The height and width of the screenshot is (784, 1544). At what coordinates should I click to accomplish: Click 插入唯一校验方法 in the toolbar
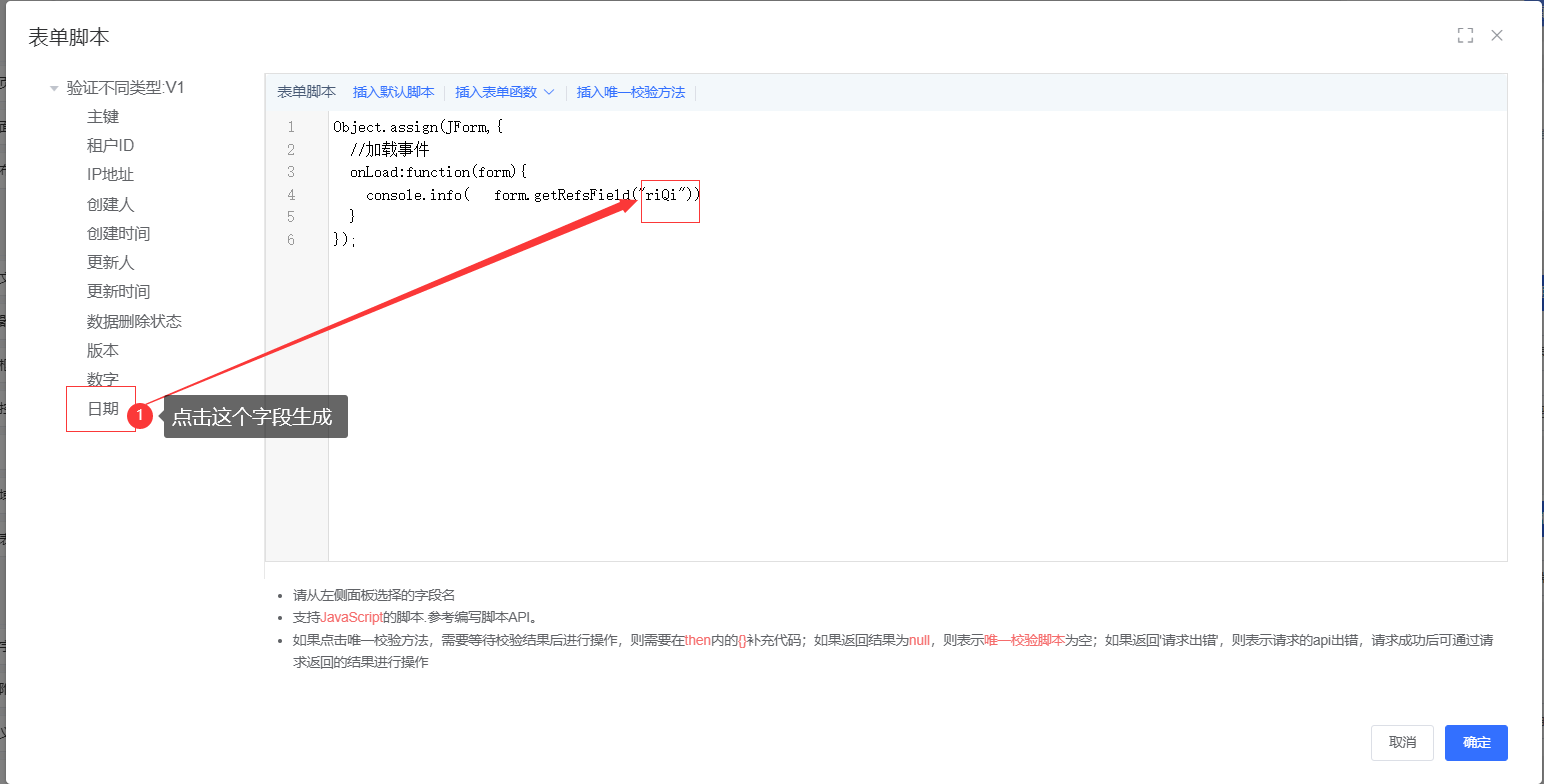tap(630, 92)
